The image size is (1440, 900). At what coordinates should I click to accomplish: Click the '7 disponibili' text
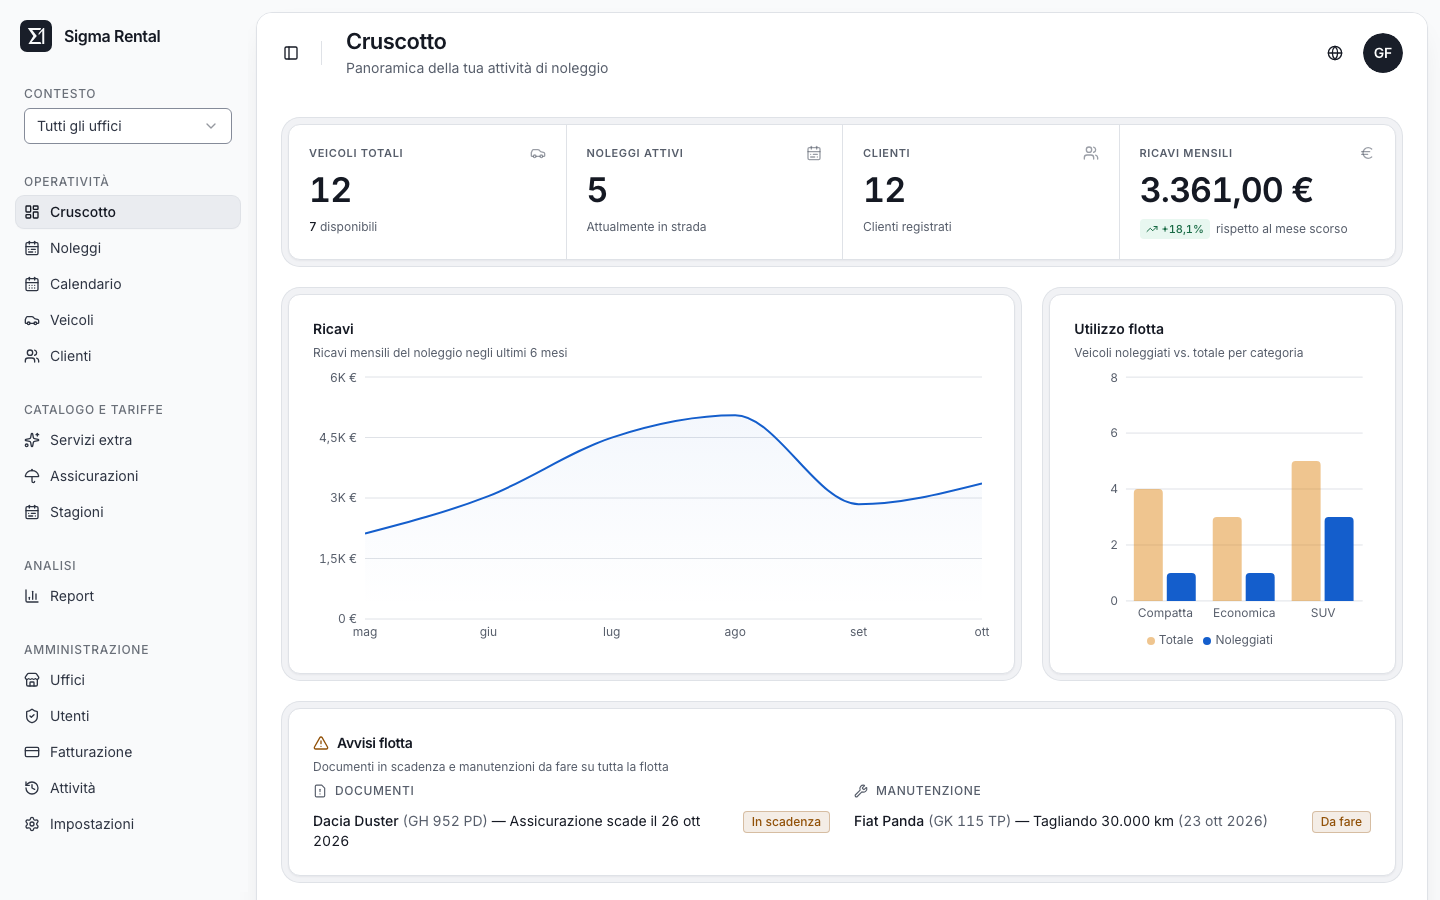343,227
